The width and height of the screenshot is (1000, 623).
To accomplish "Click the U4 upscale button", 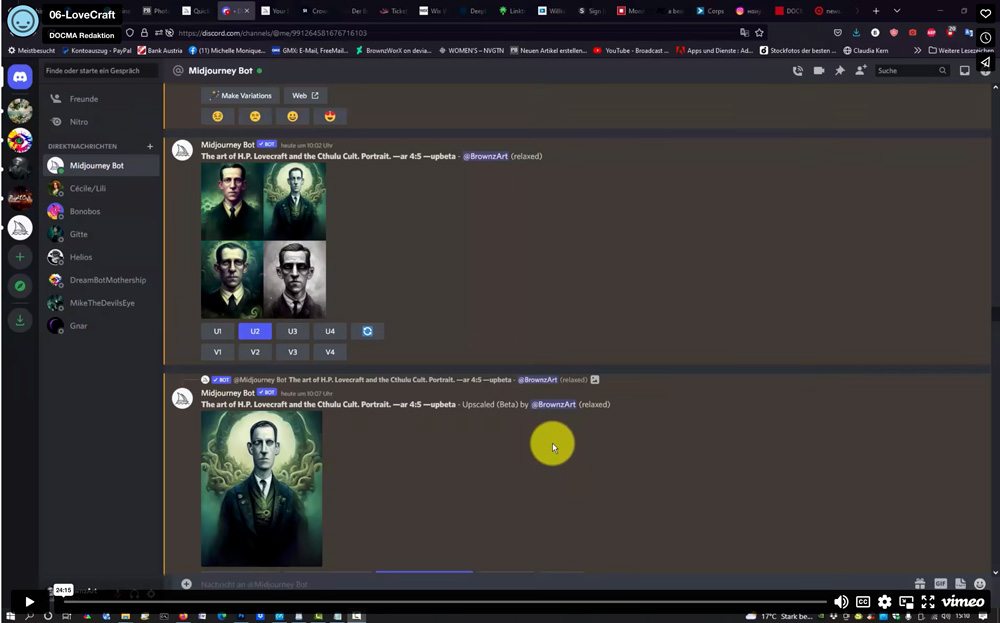I will coord(330,331).
